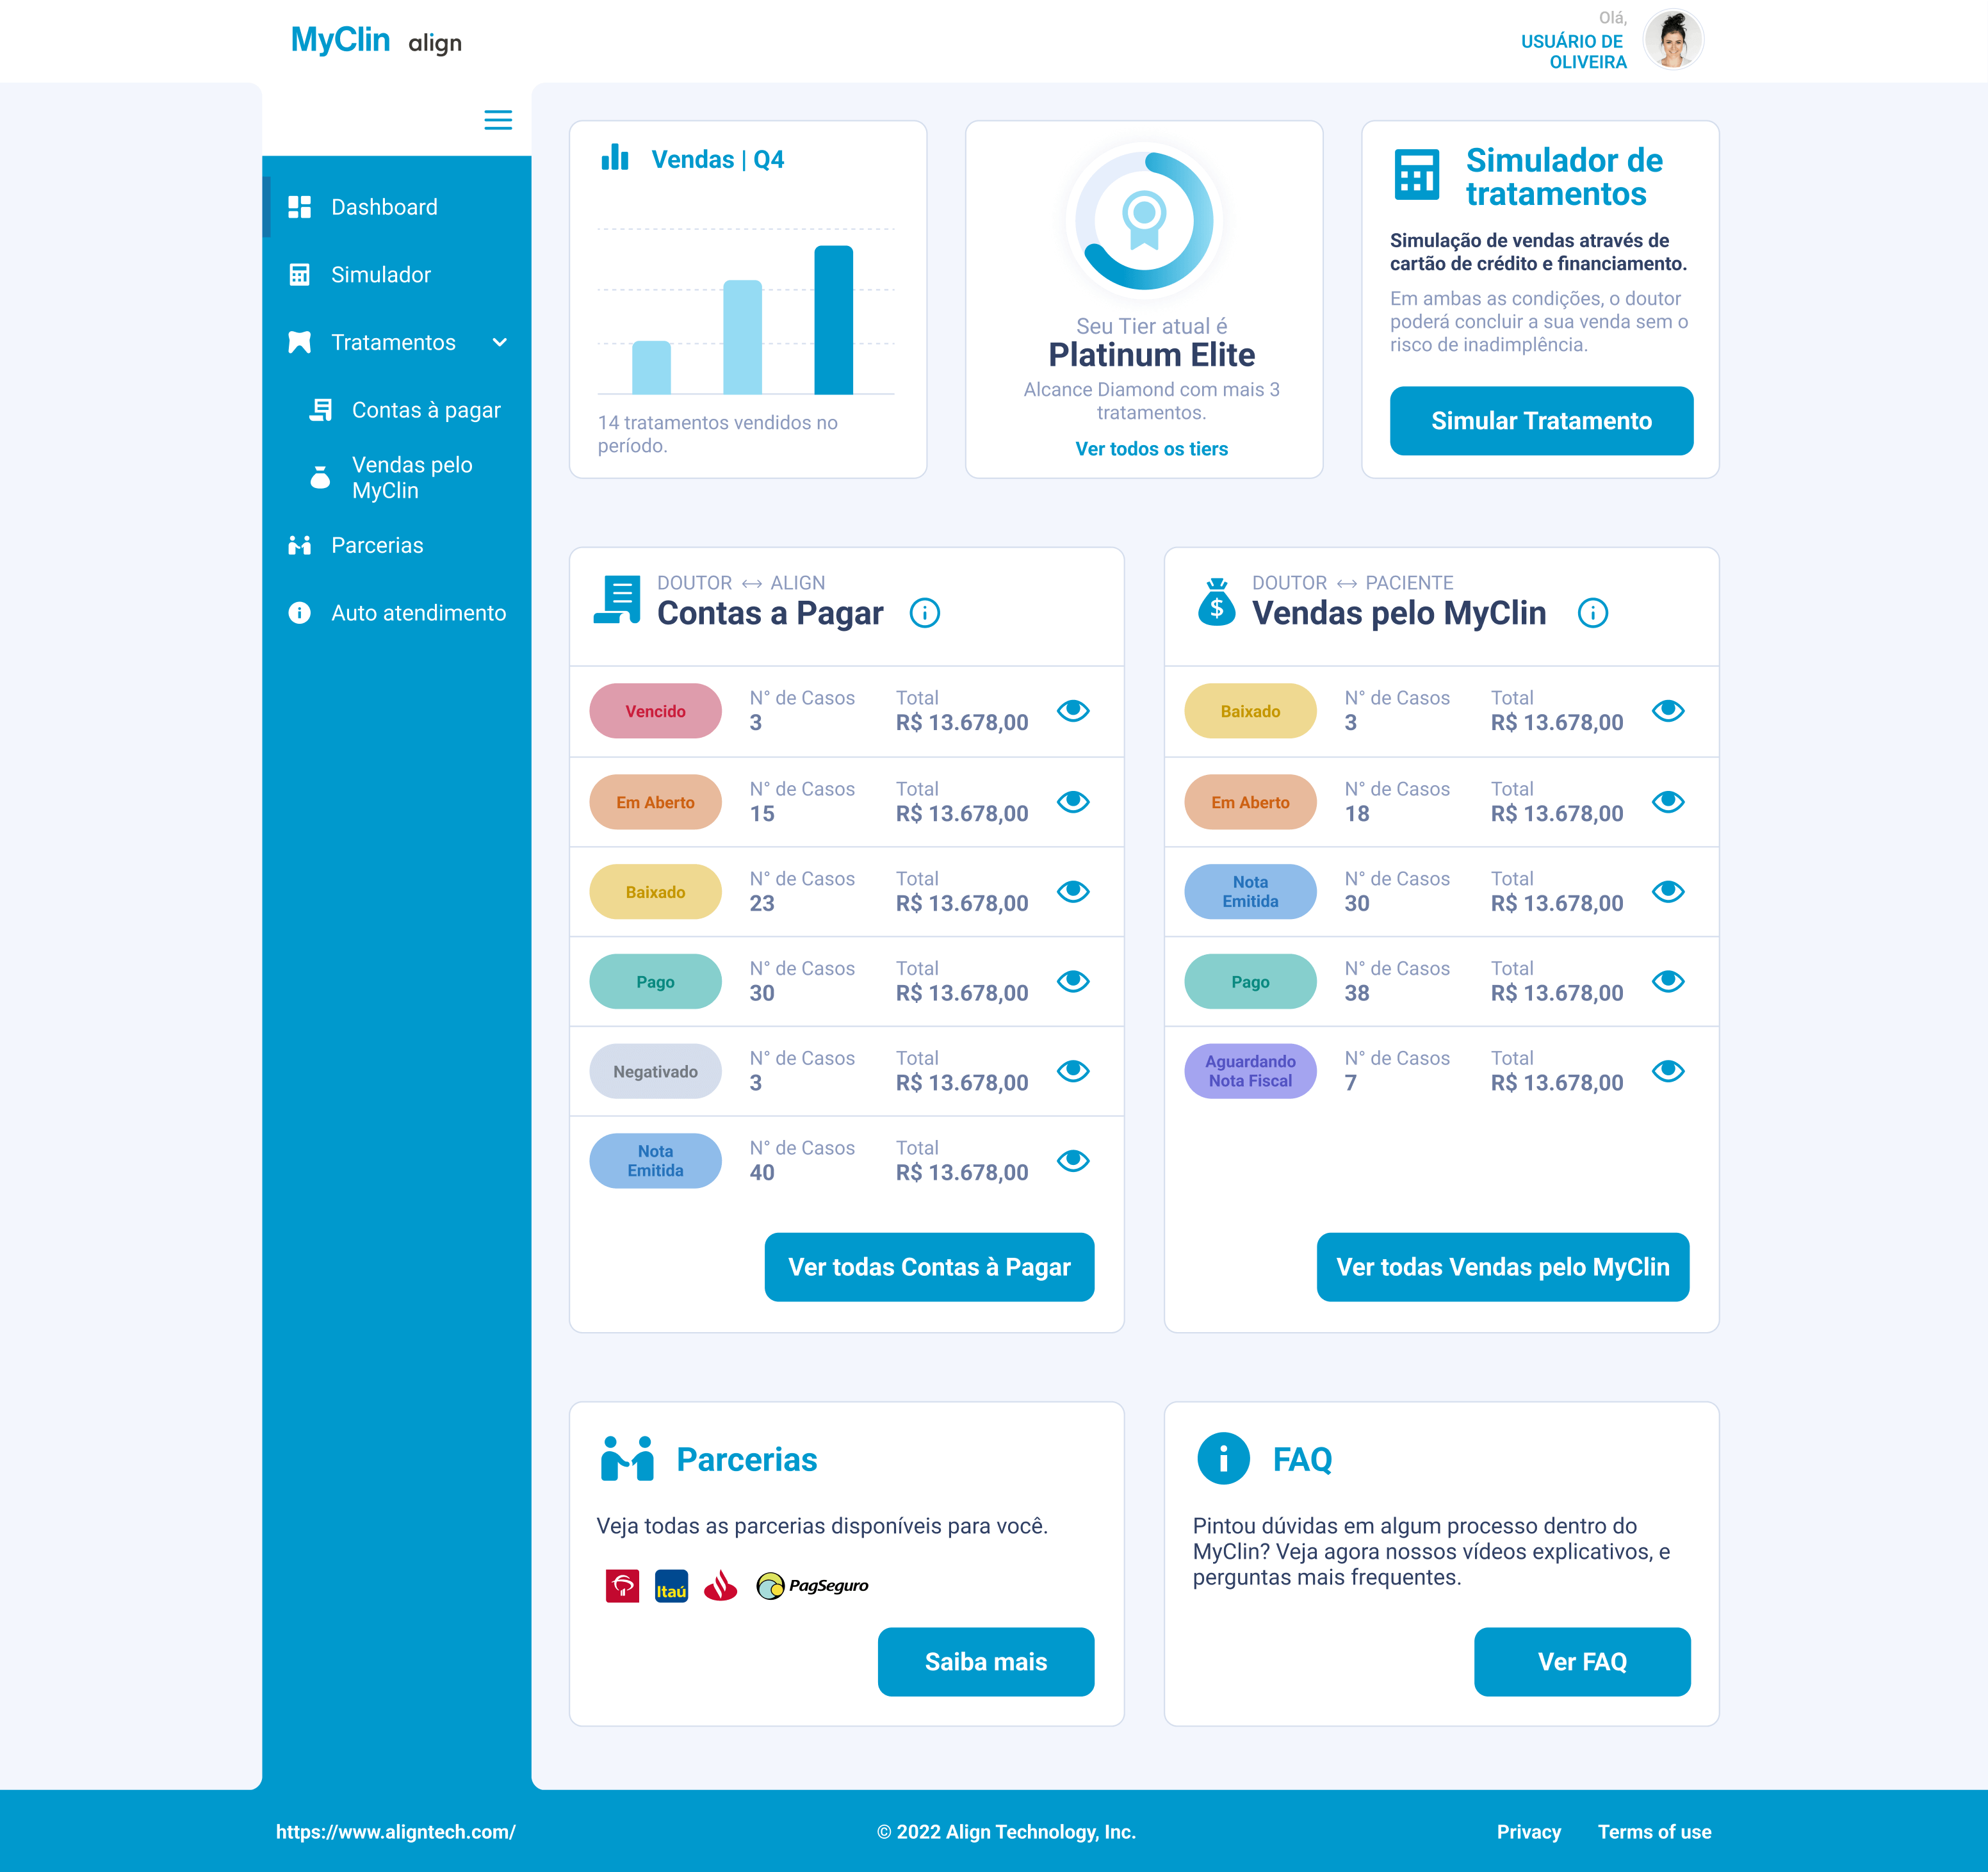1988x1872 pixels.
Task: Click the Auto atendimento info icon
Action: tap(299, 613)
